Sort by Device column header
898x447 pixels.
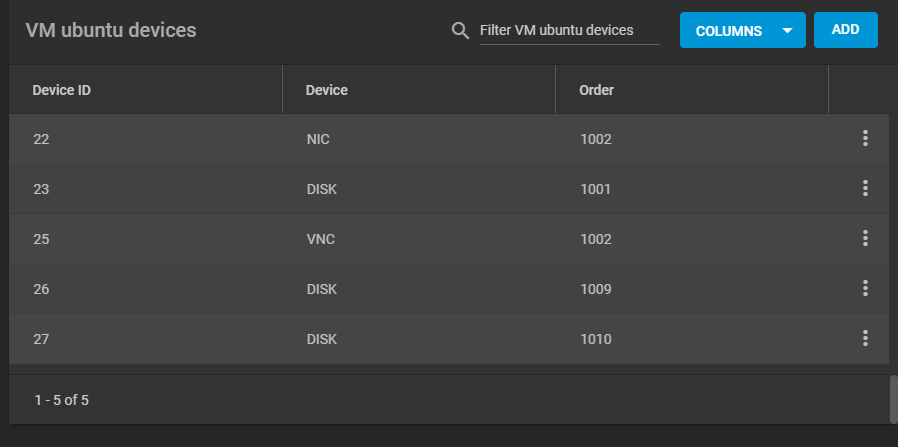tap(326, 90)
